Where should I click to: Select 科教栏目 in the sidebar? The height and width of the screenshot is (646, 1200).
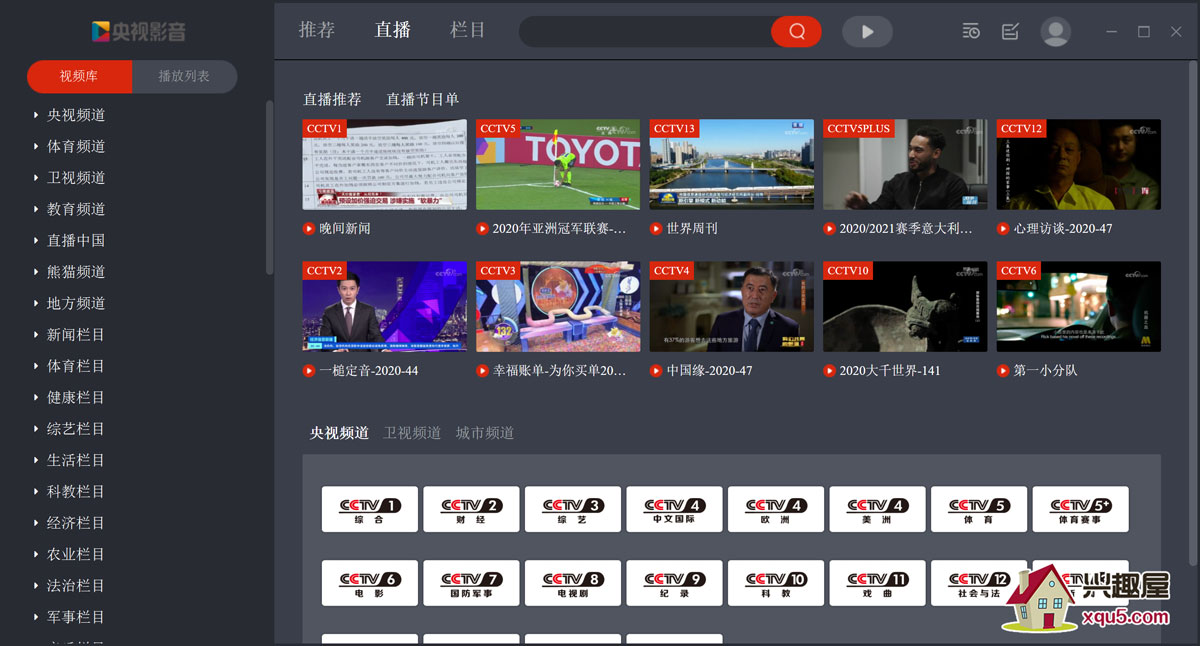76,491
